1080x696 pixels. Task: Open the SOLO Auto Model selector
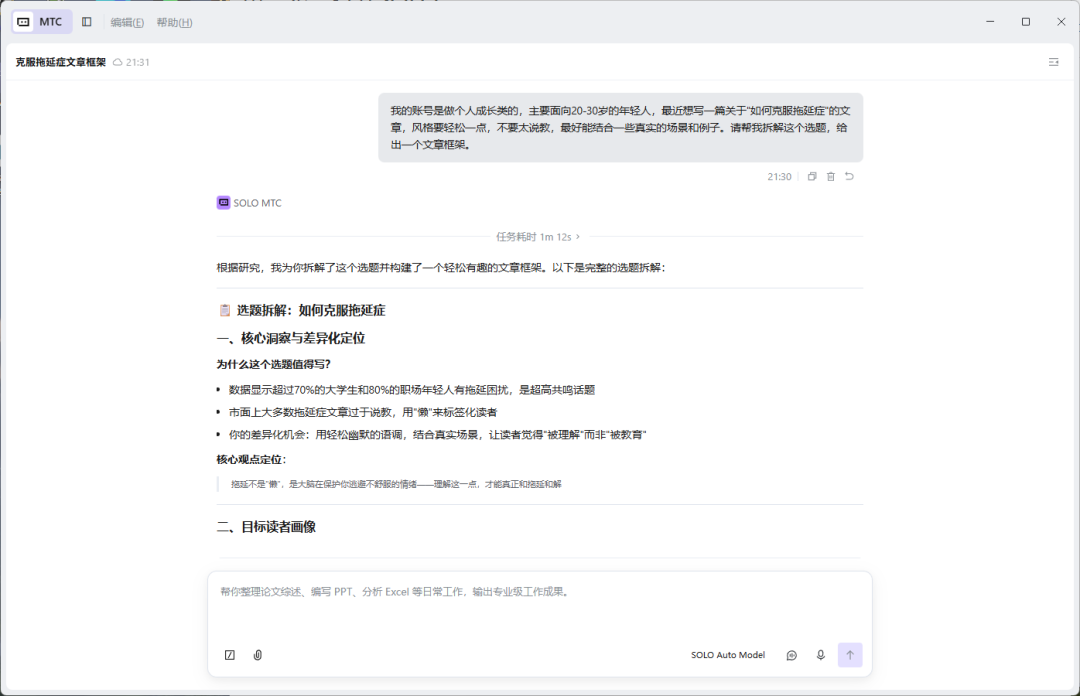[728, 655]
